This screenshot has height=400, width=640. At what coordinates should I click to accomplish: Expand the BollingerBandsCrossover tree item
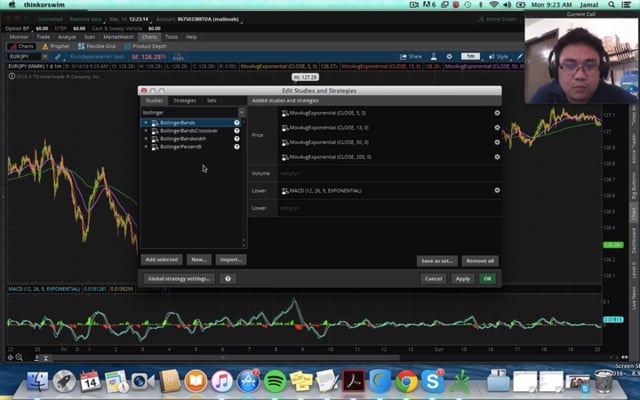(x=146, y=130)
